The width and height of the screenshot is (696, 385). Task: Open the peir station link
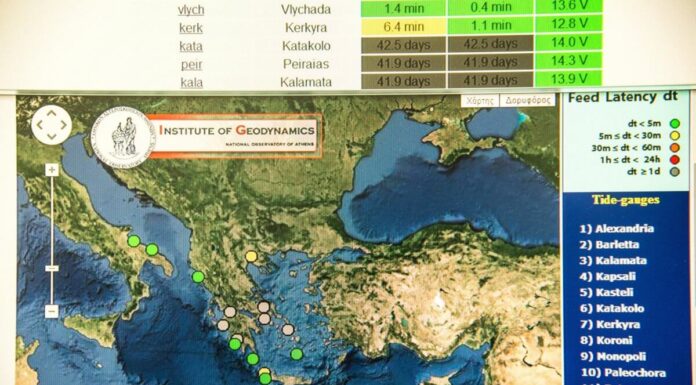click(x=192, y=64)
